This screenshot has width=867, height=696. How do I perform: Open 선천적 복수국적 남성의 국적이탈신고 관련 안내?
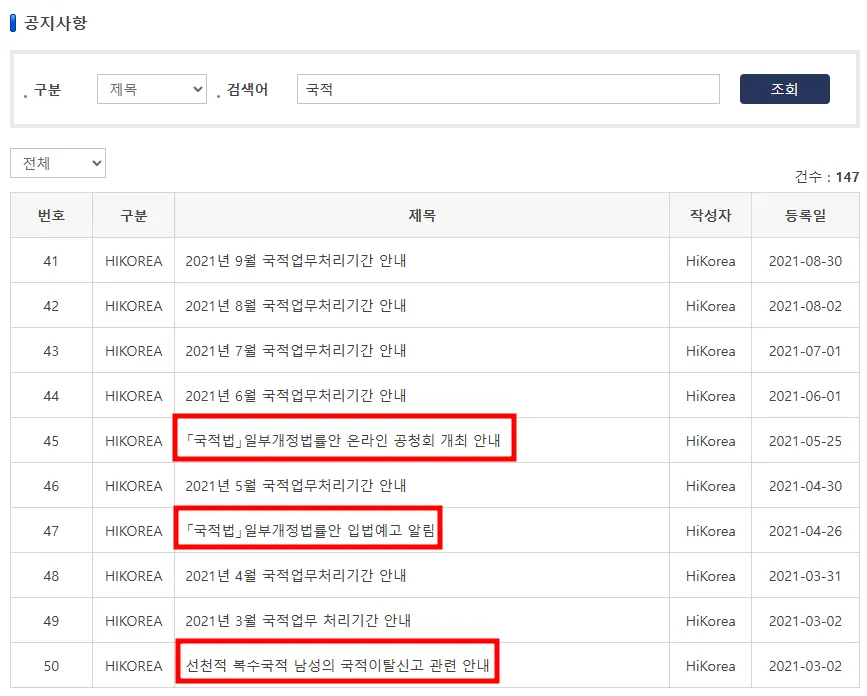(x=337, y=666)
